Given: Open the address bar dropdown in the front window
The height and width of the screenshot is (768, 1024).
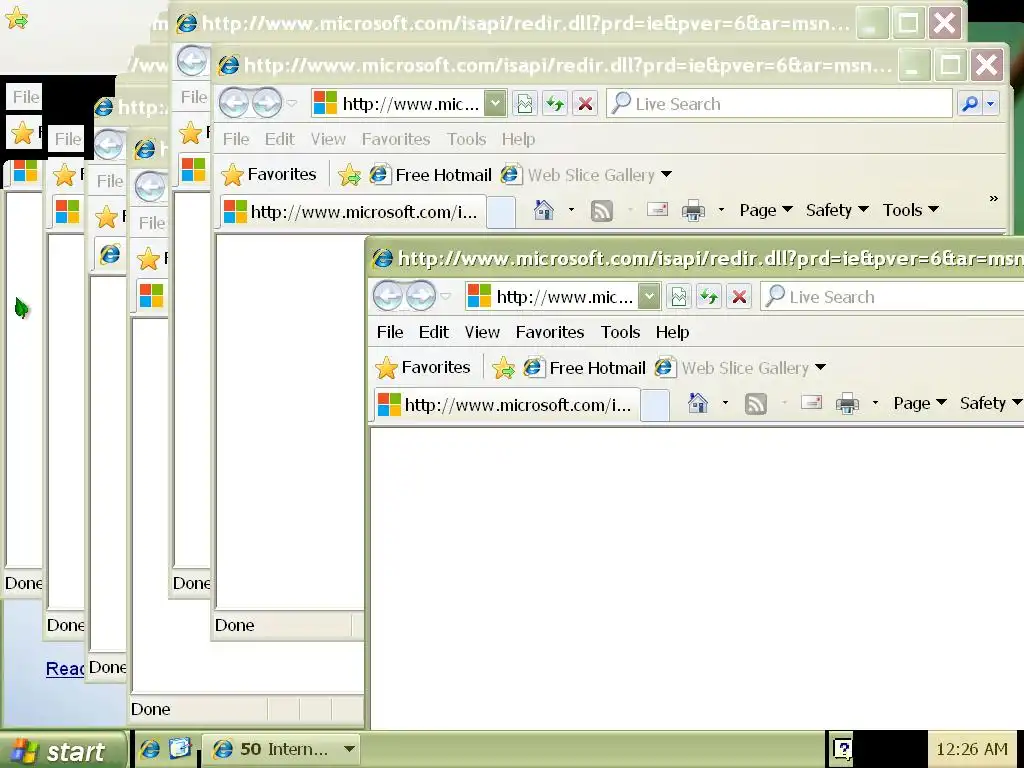Looking at the screenshot, I should (649, 297).
